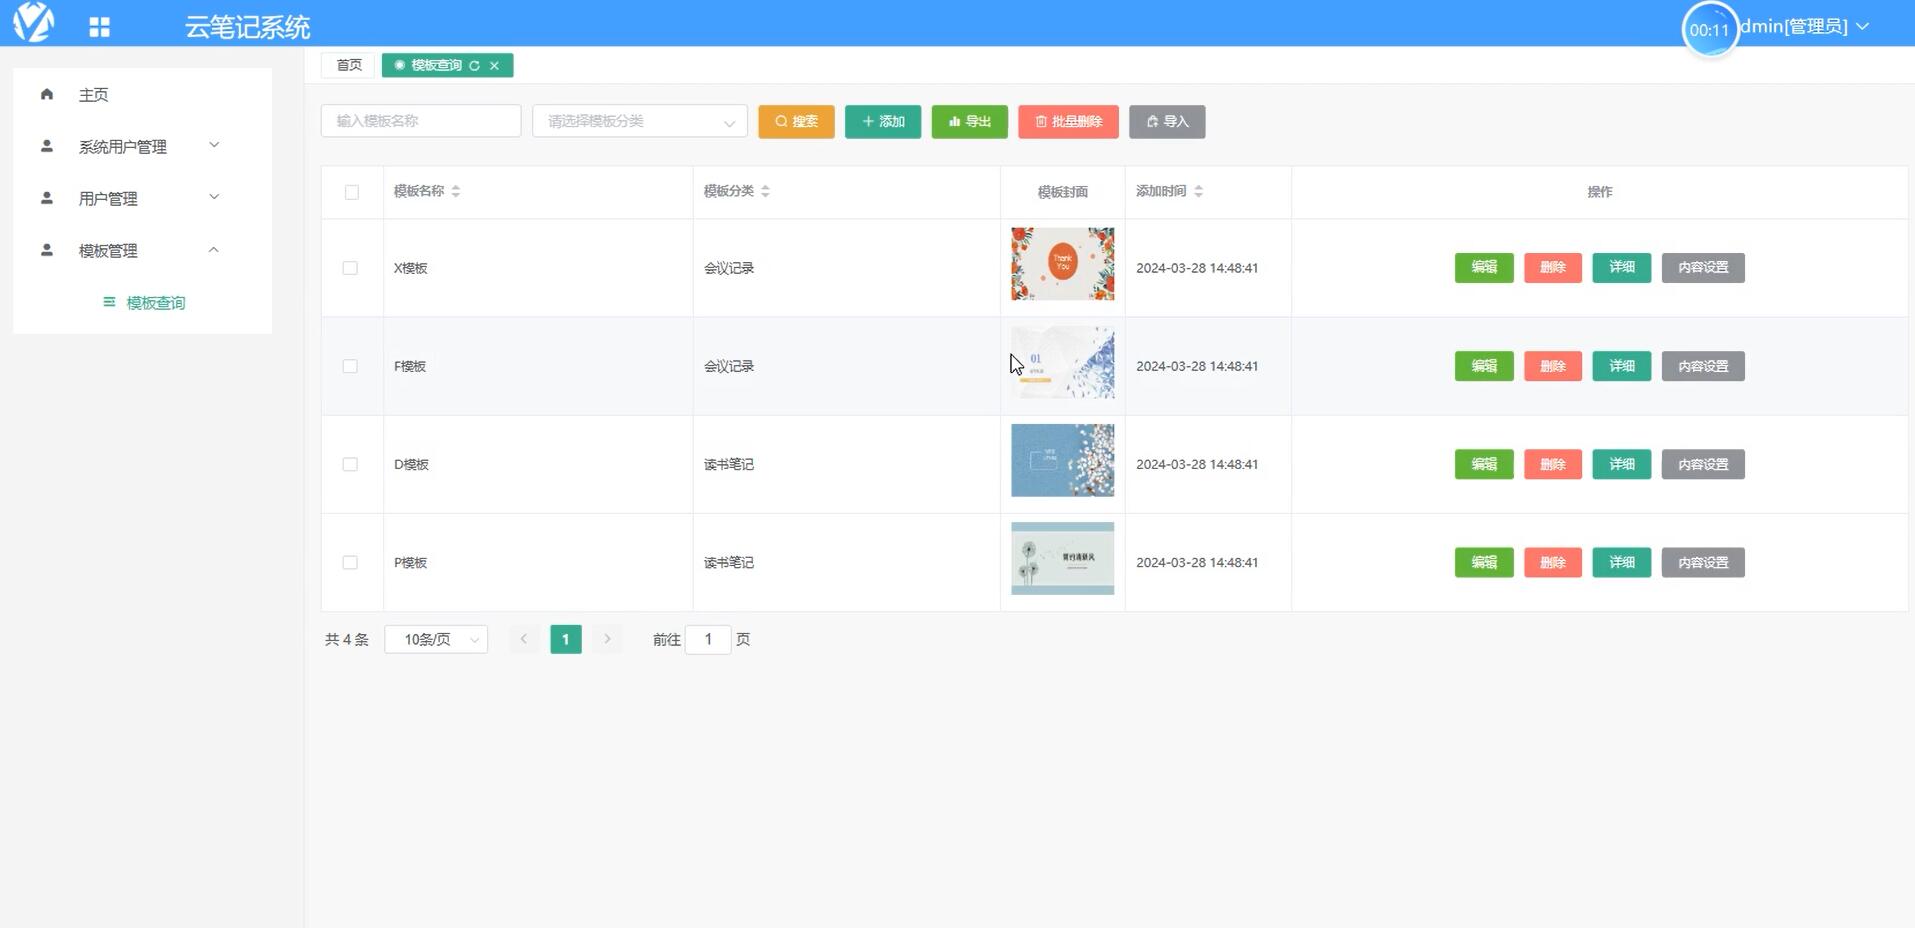Edit the F模板 row
This screenshot has height=928, width=1915.
coord(1484,366)
